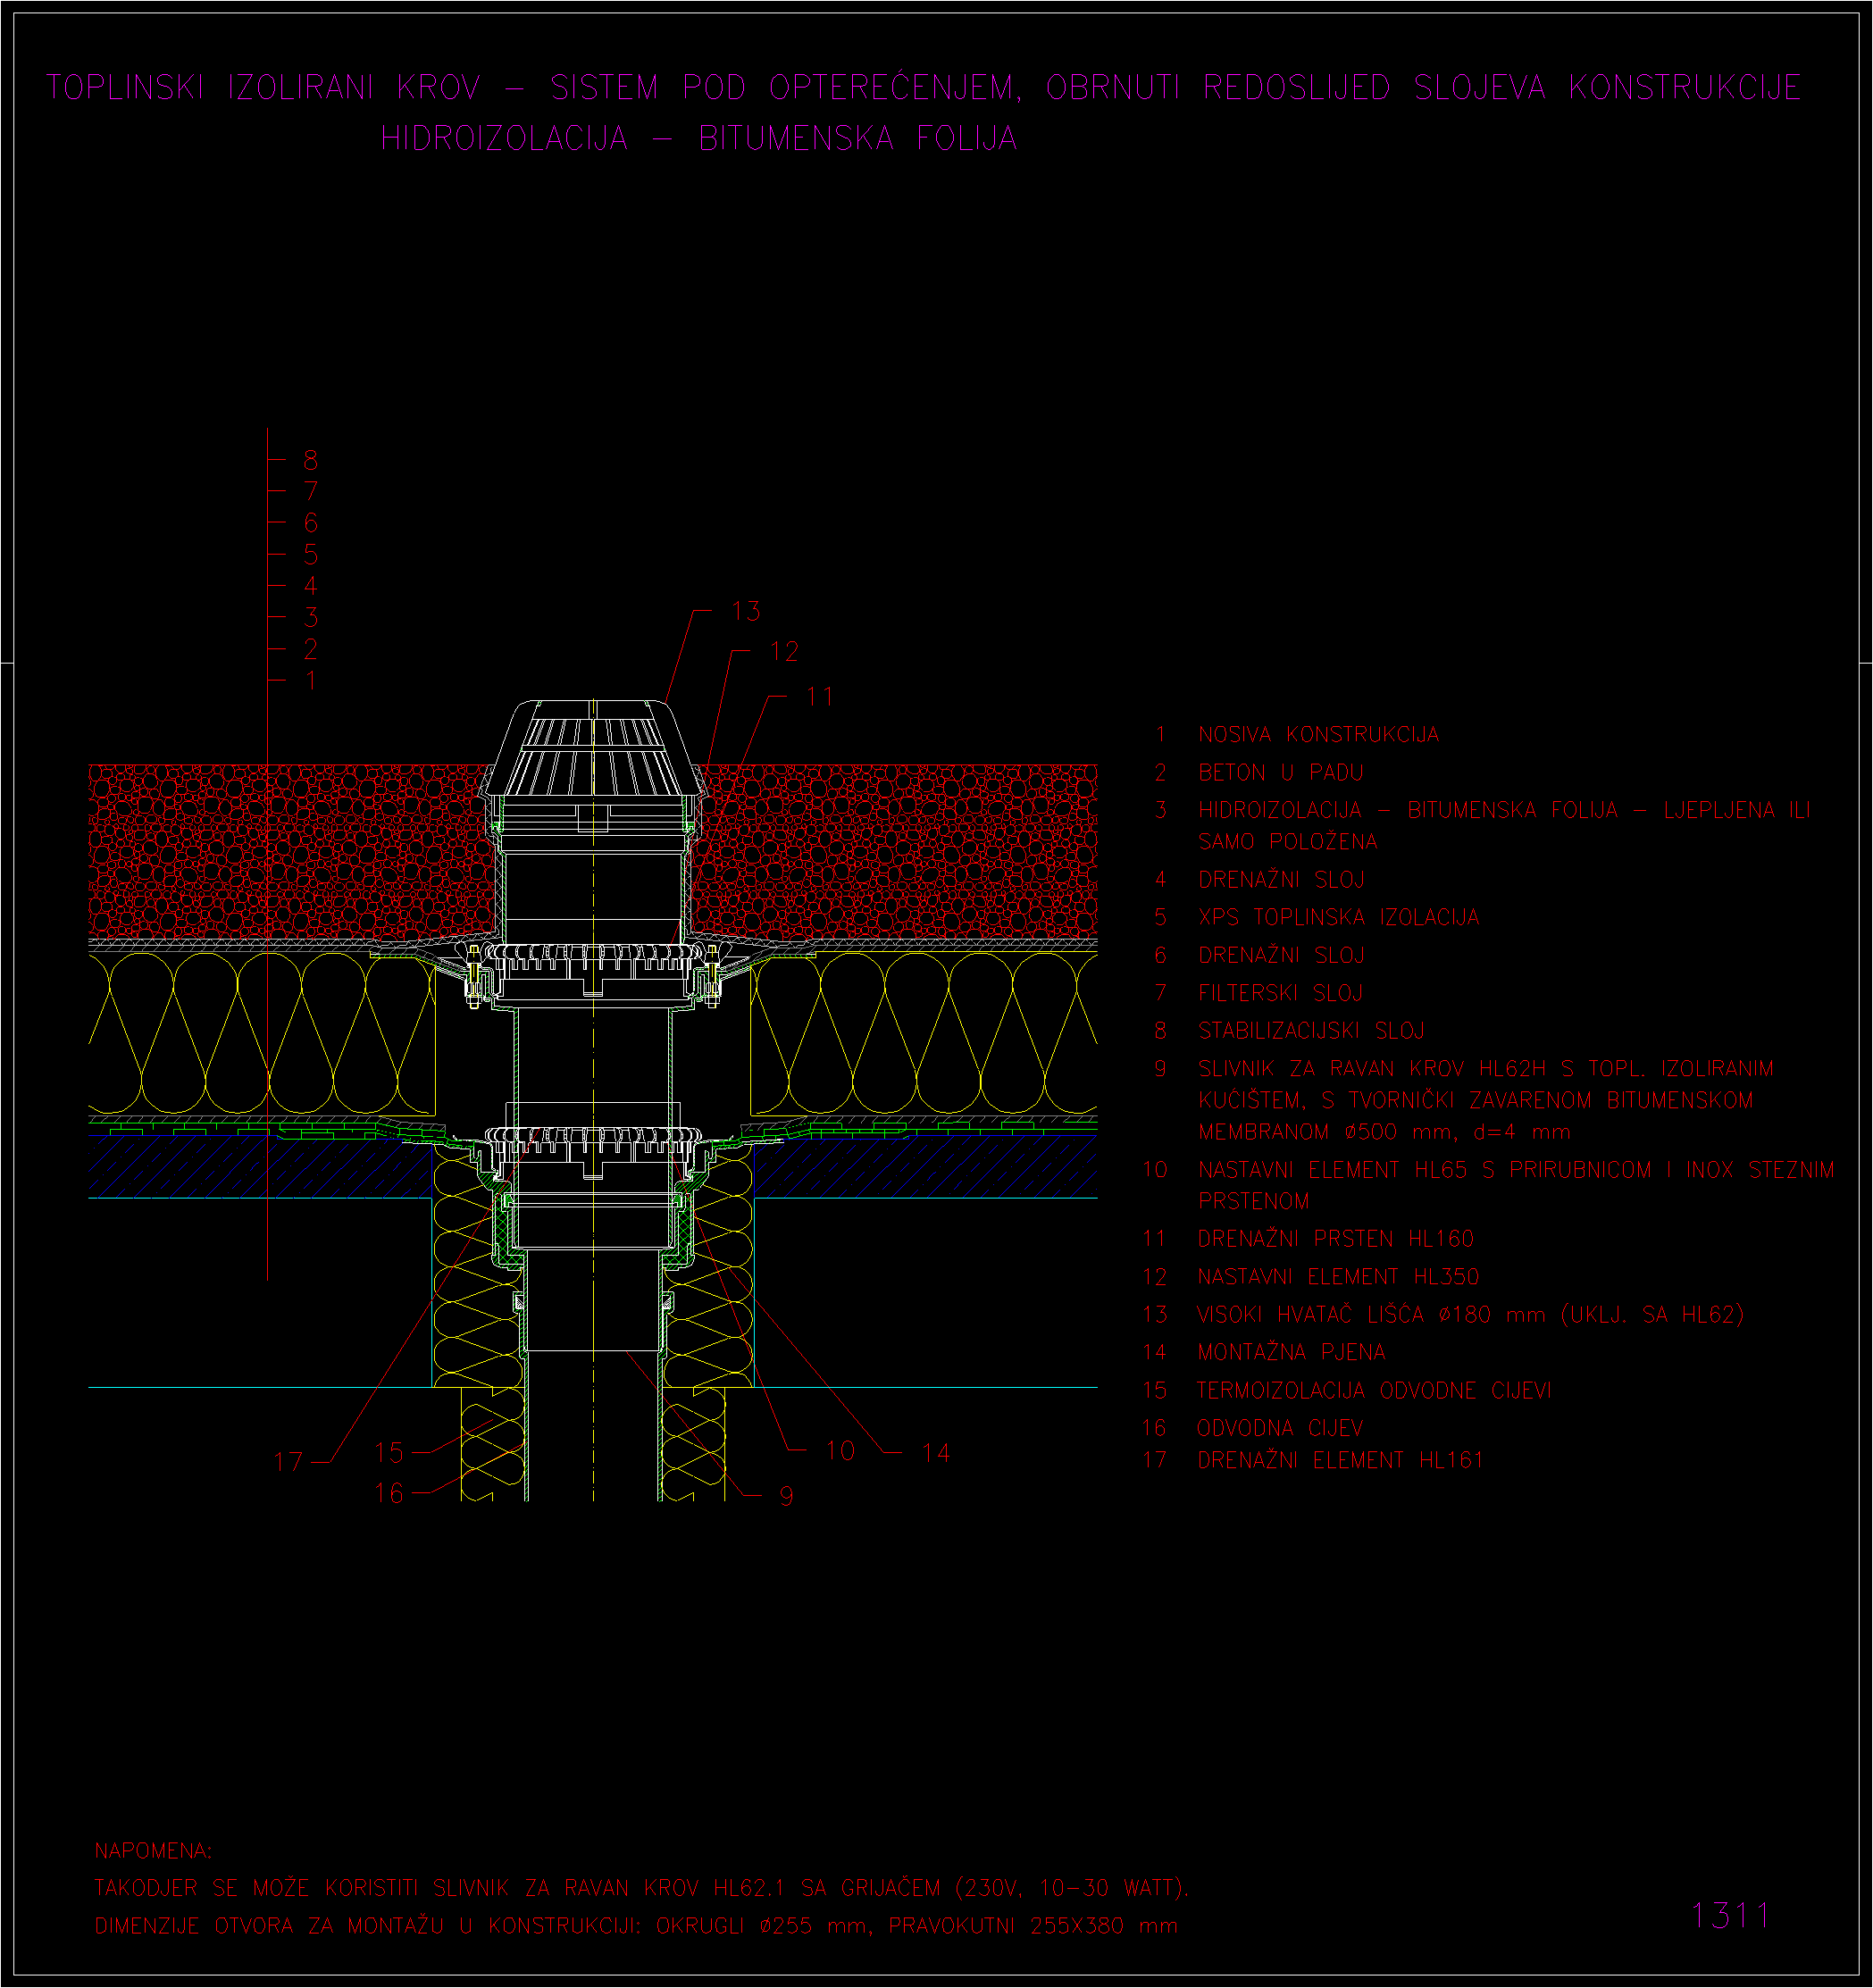Screen dimensions: 1873x1988
Task: Select the yellow XPS insulation block on the right
Action: coord(924,1033)
